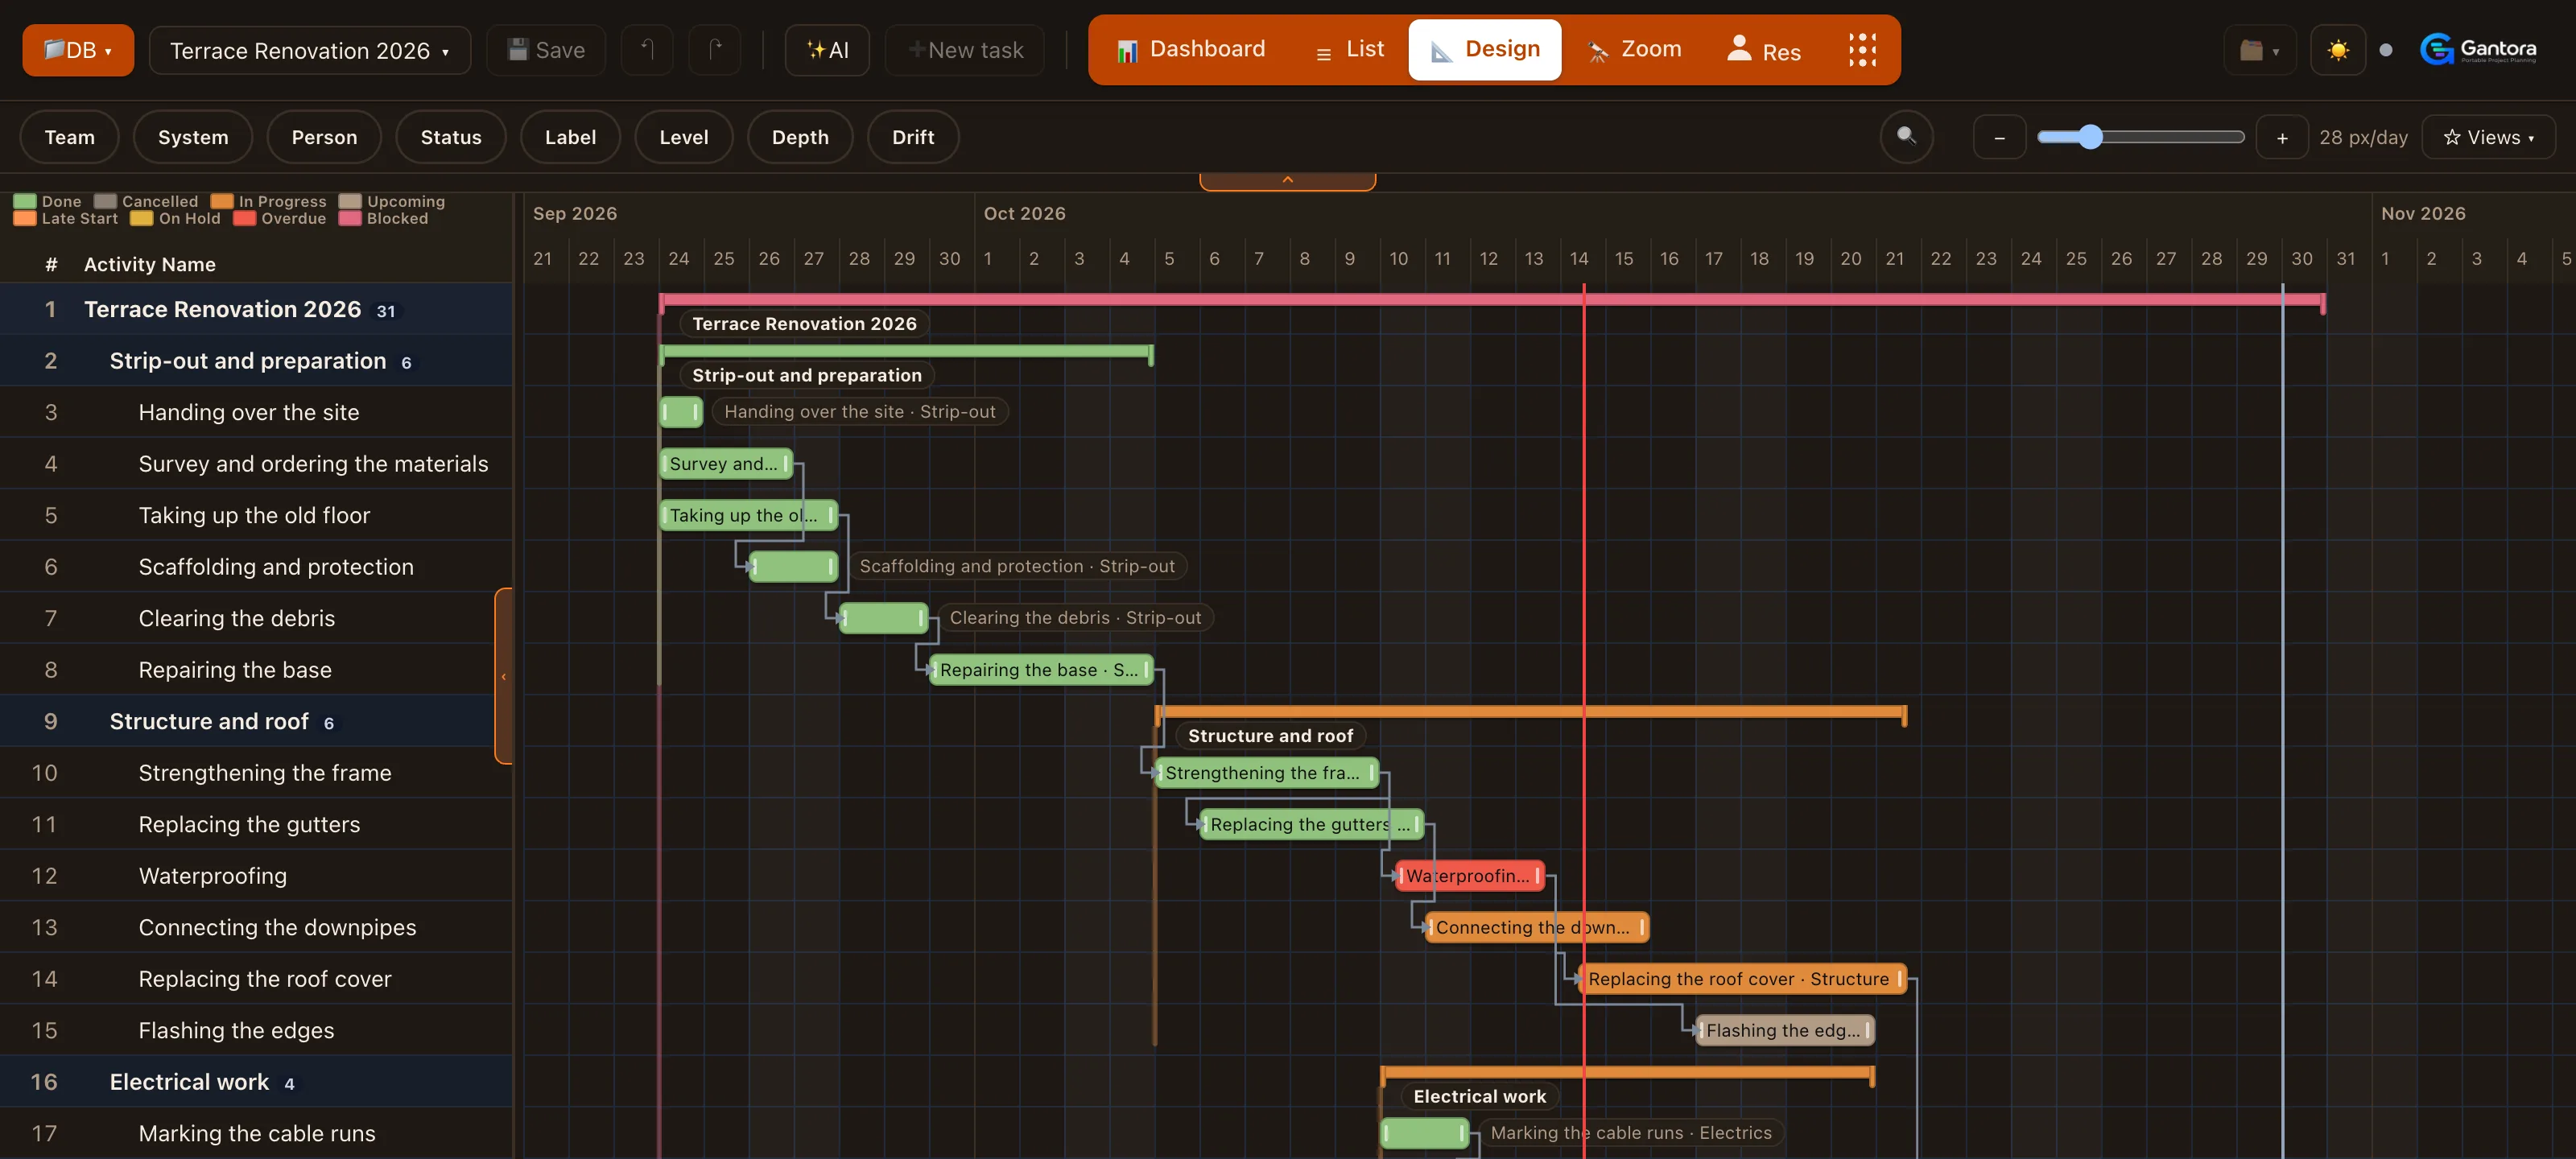2576x1159 pixels.
Task: Toggle the Label grouping chip
Action: [570, 137]
